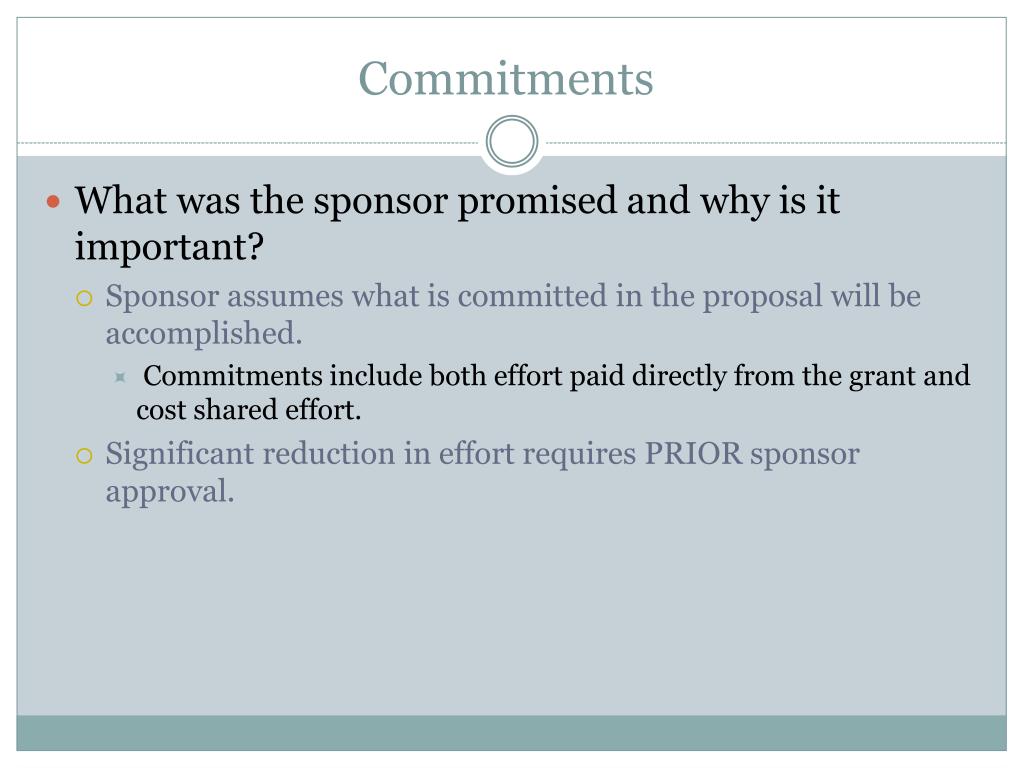Click the word 'accomplished.'
This screenshot has width=1024, height=768.
click(204, 334)
